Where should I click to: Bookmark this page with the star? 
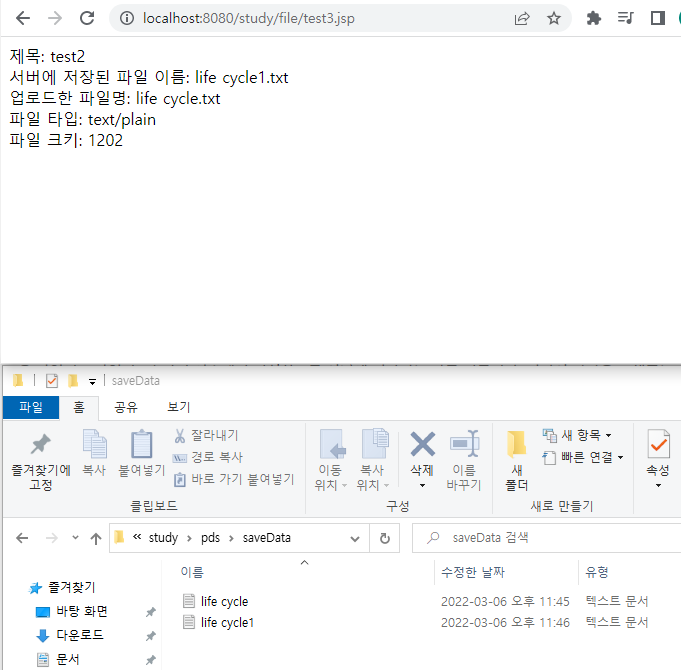553,18
